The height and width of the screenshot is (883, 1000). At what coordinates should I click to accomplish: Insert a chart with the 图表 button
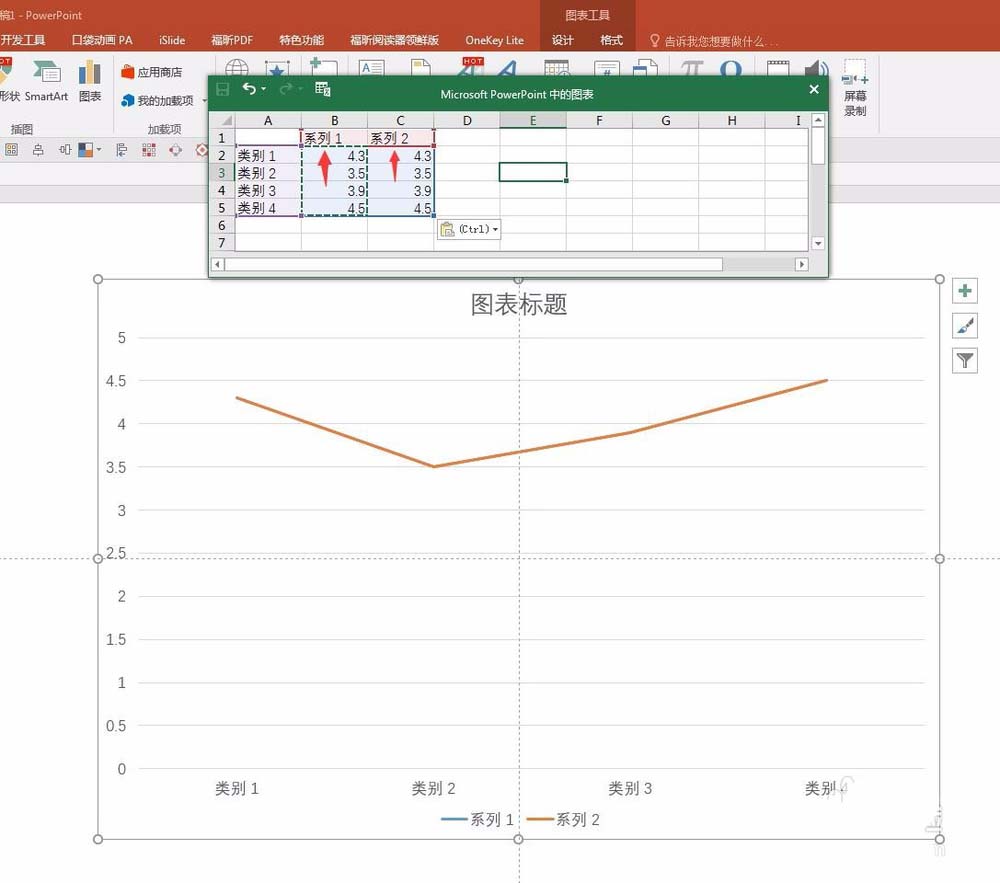tap(90, 81)
